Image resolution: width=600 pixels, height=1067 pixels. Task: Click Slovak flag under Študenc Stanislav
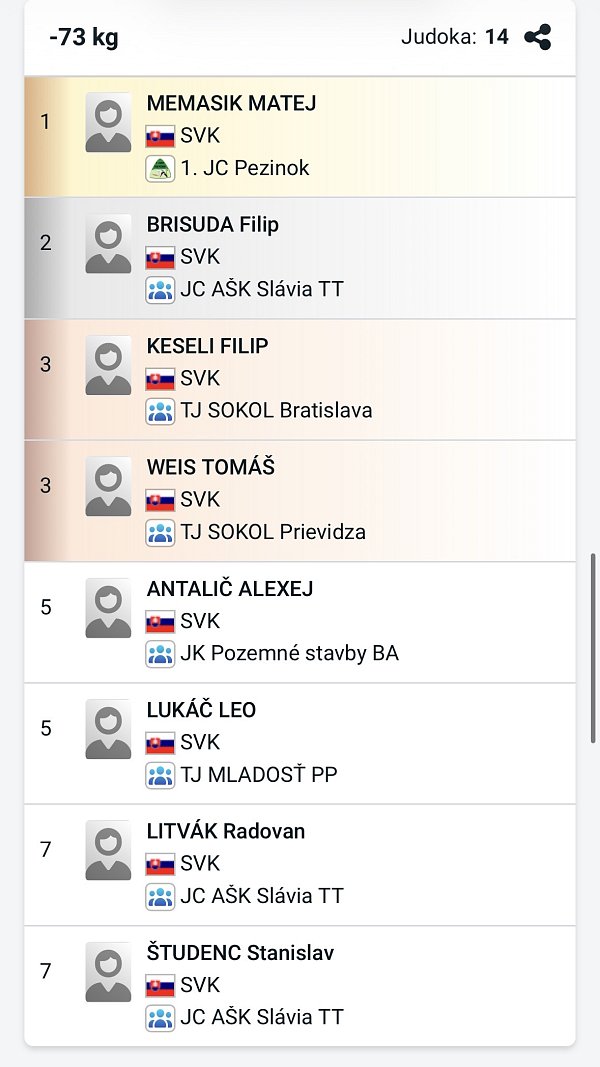tap(160, 986)
